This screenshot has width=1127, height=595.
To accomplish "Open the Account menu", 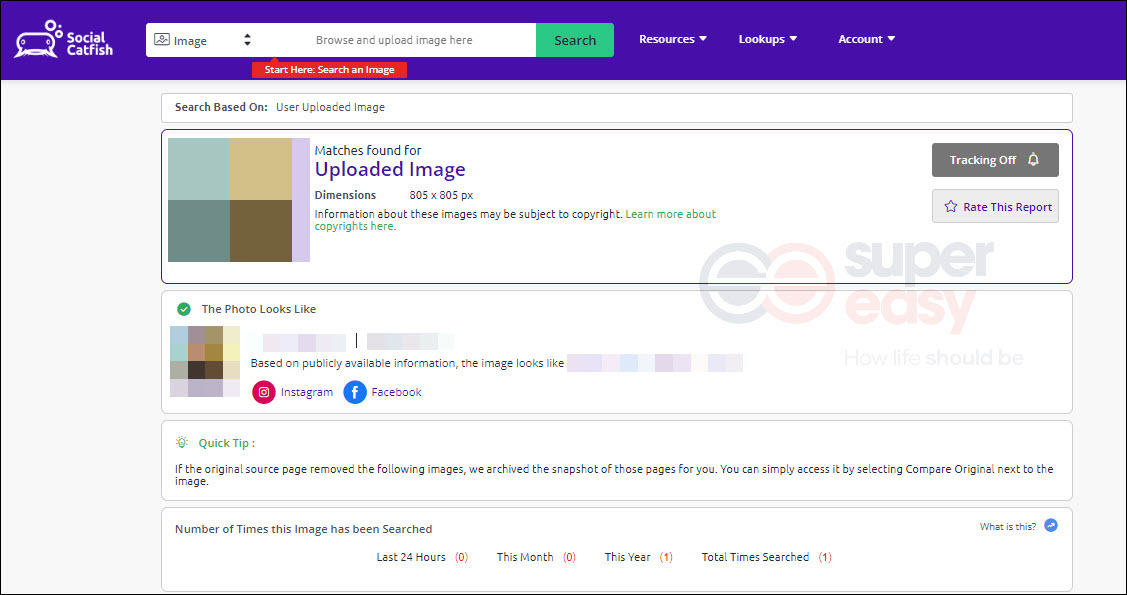I will (x=866, y=40).
